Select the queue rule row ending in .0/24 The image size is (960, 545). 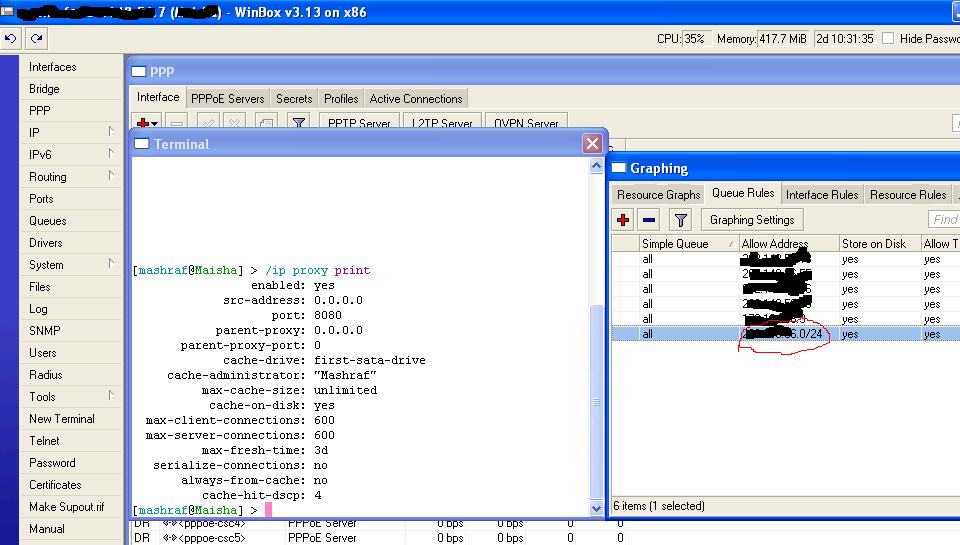786,334
